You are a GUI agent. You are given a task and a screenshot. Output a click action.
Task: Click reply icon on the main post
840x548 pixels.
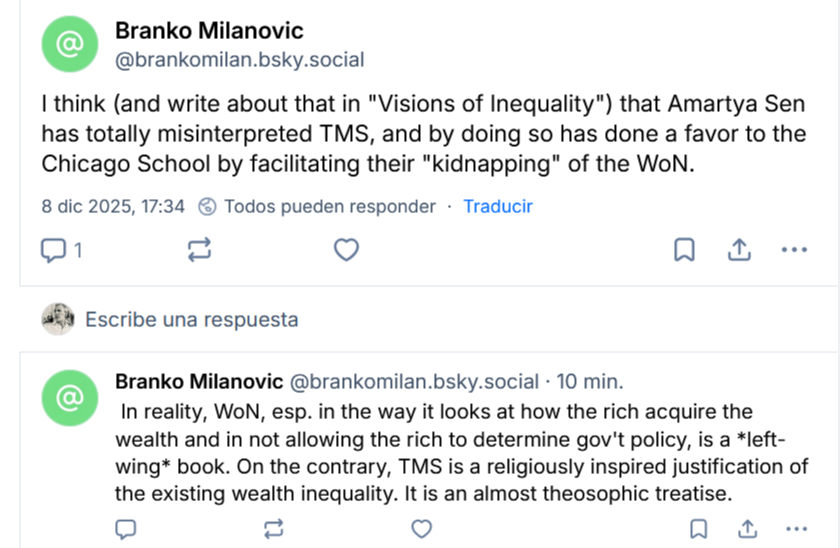click(52, 250)
